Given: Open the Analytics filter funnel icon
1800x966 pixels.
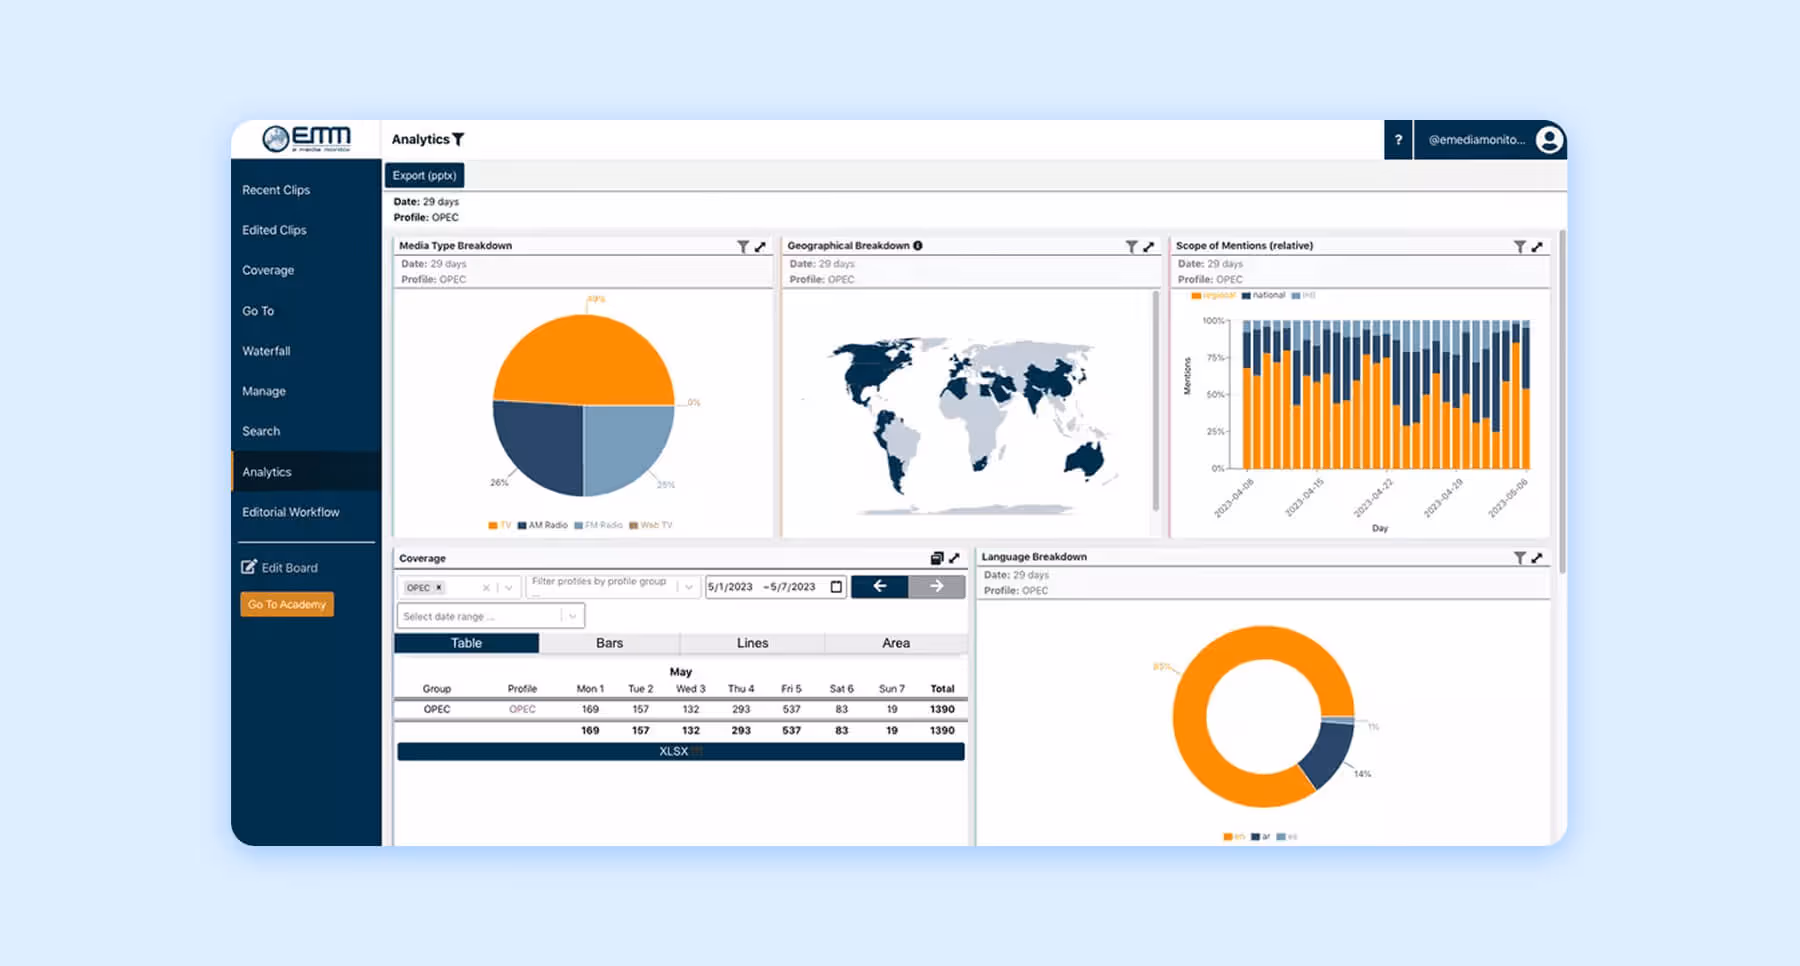Looking at the screenshot, I should click(x=458, y=140).
